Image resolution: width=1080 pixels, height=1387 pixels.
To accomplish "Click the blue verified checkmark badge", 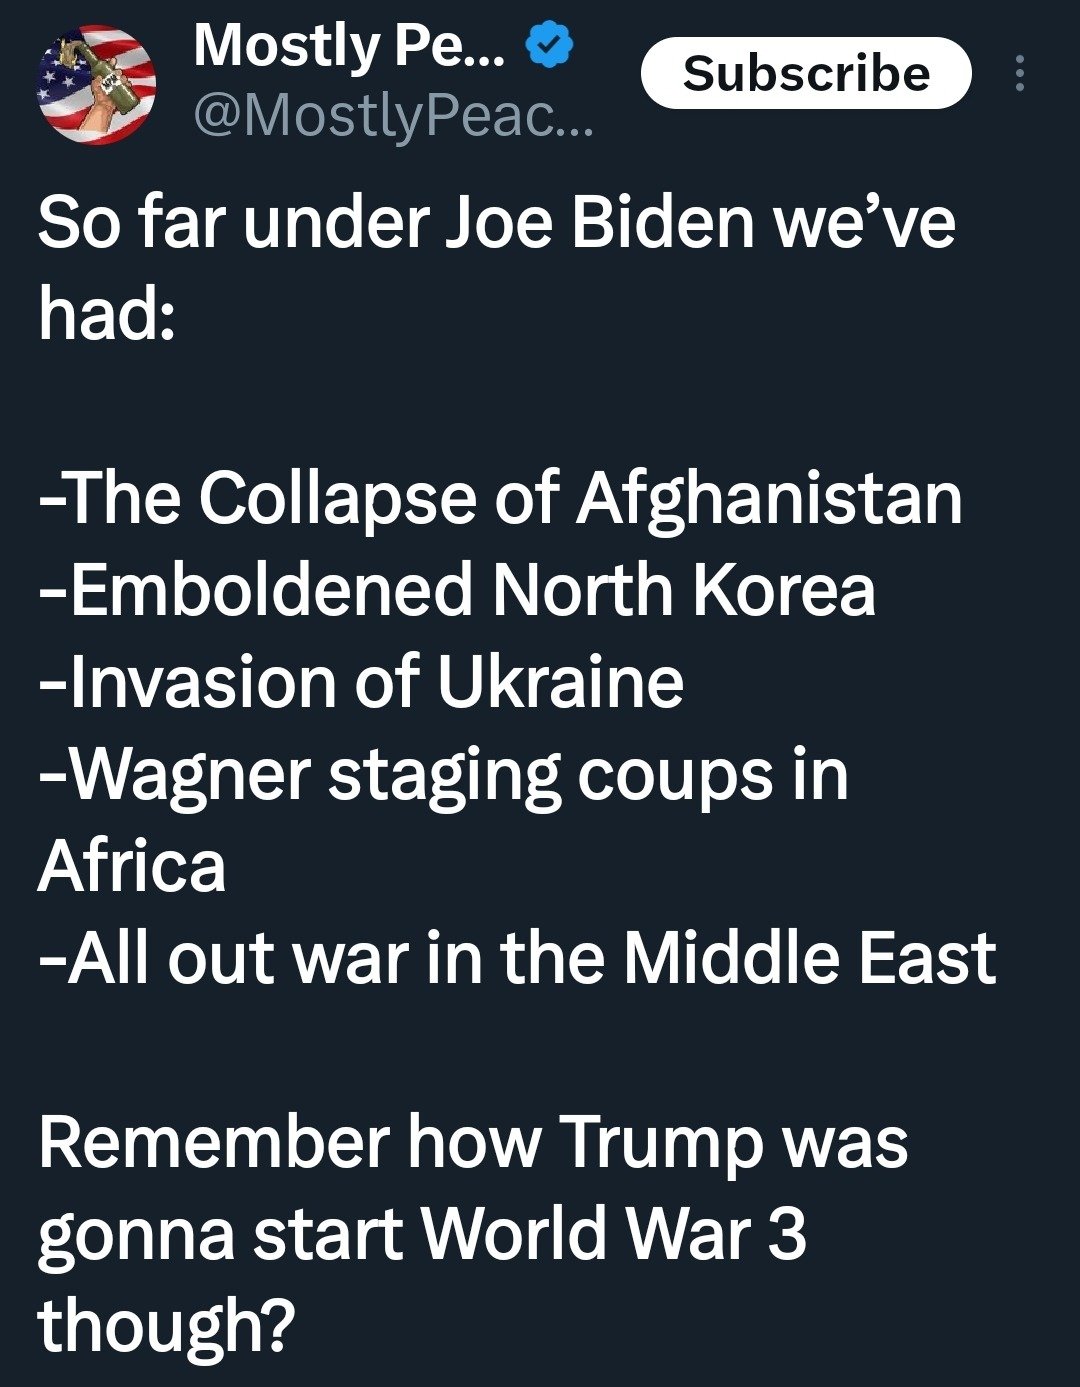I will (549, 47).
